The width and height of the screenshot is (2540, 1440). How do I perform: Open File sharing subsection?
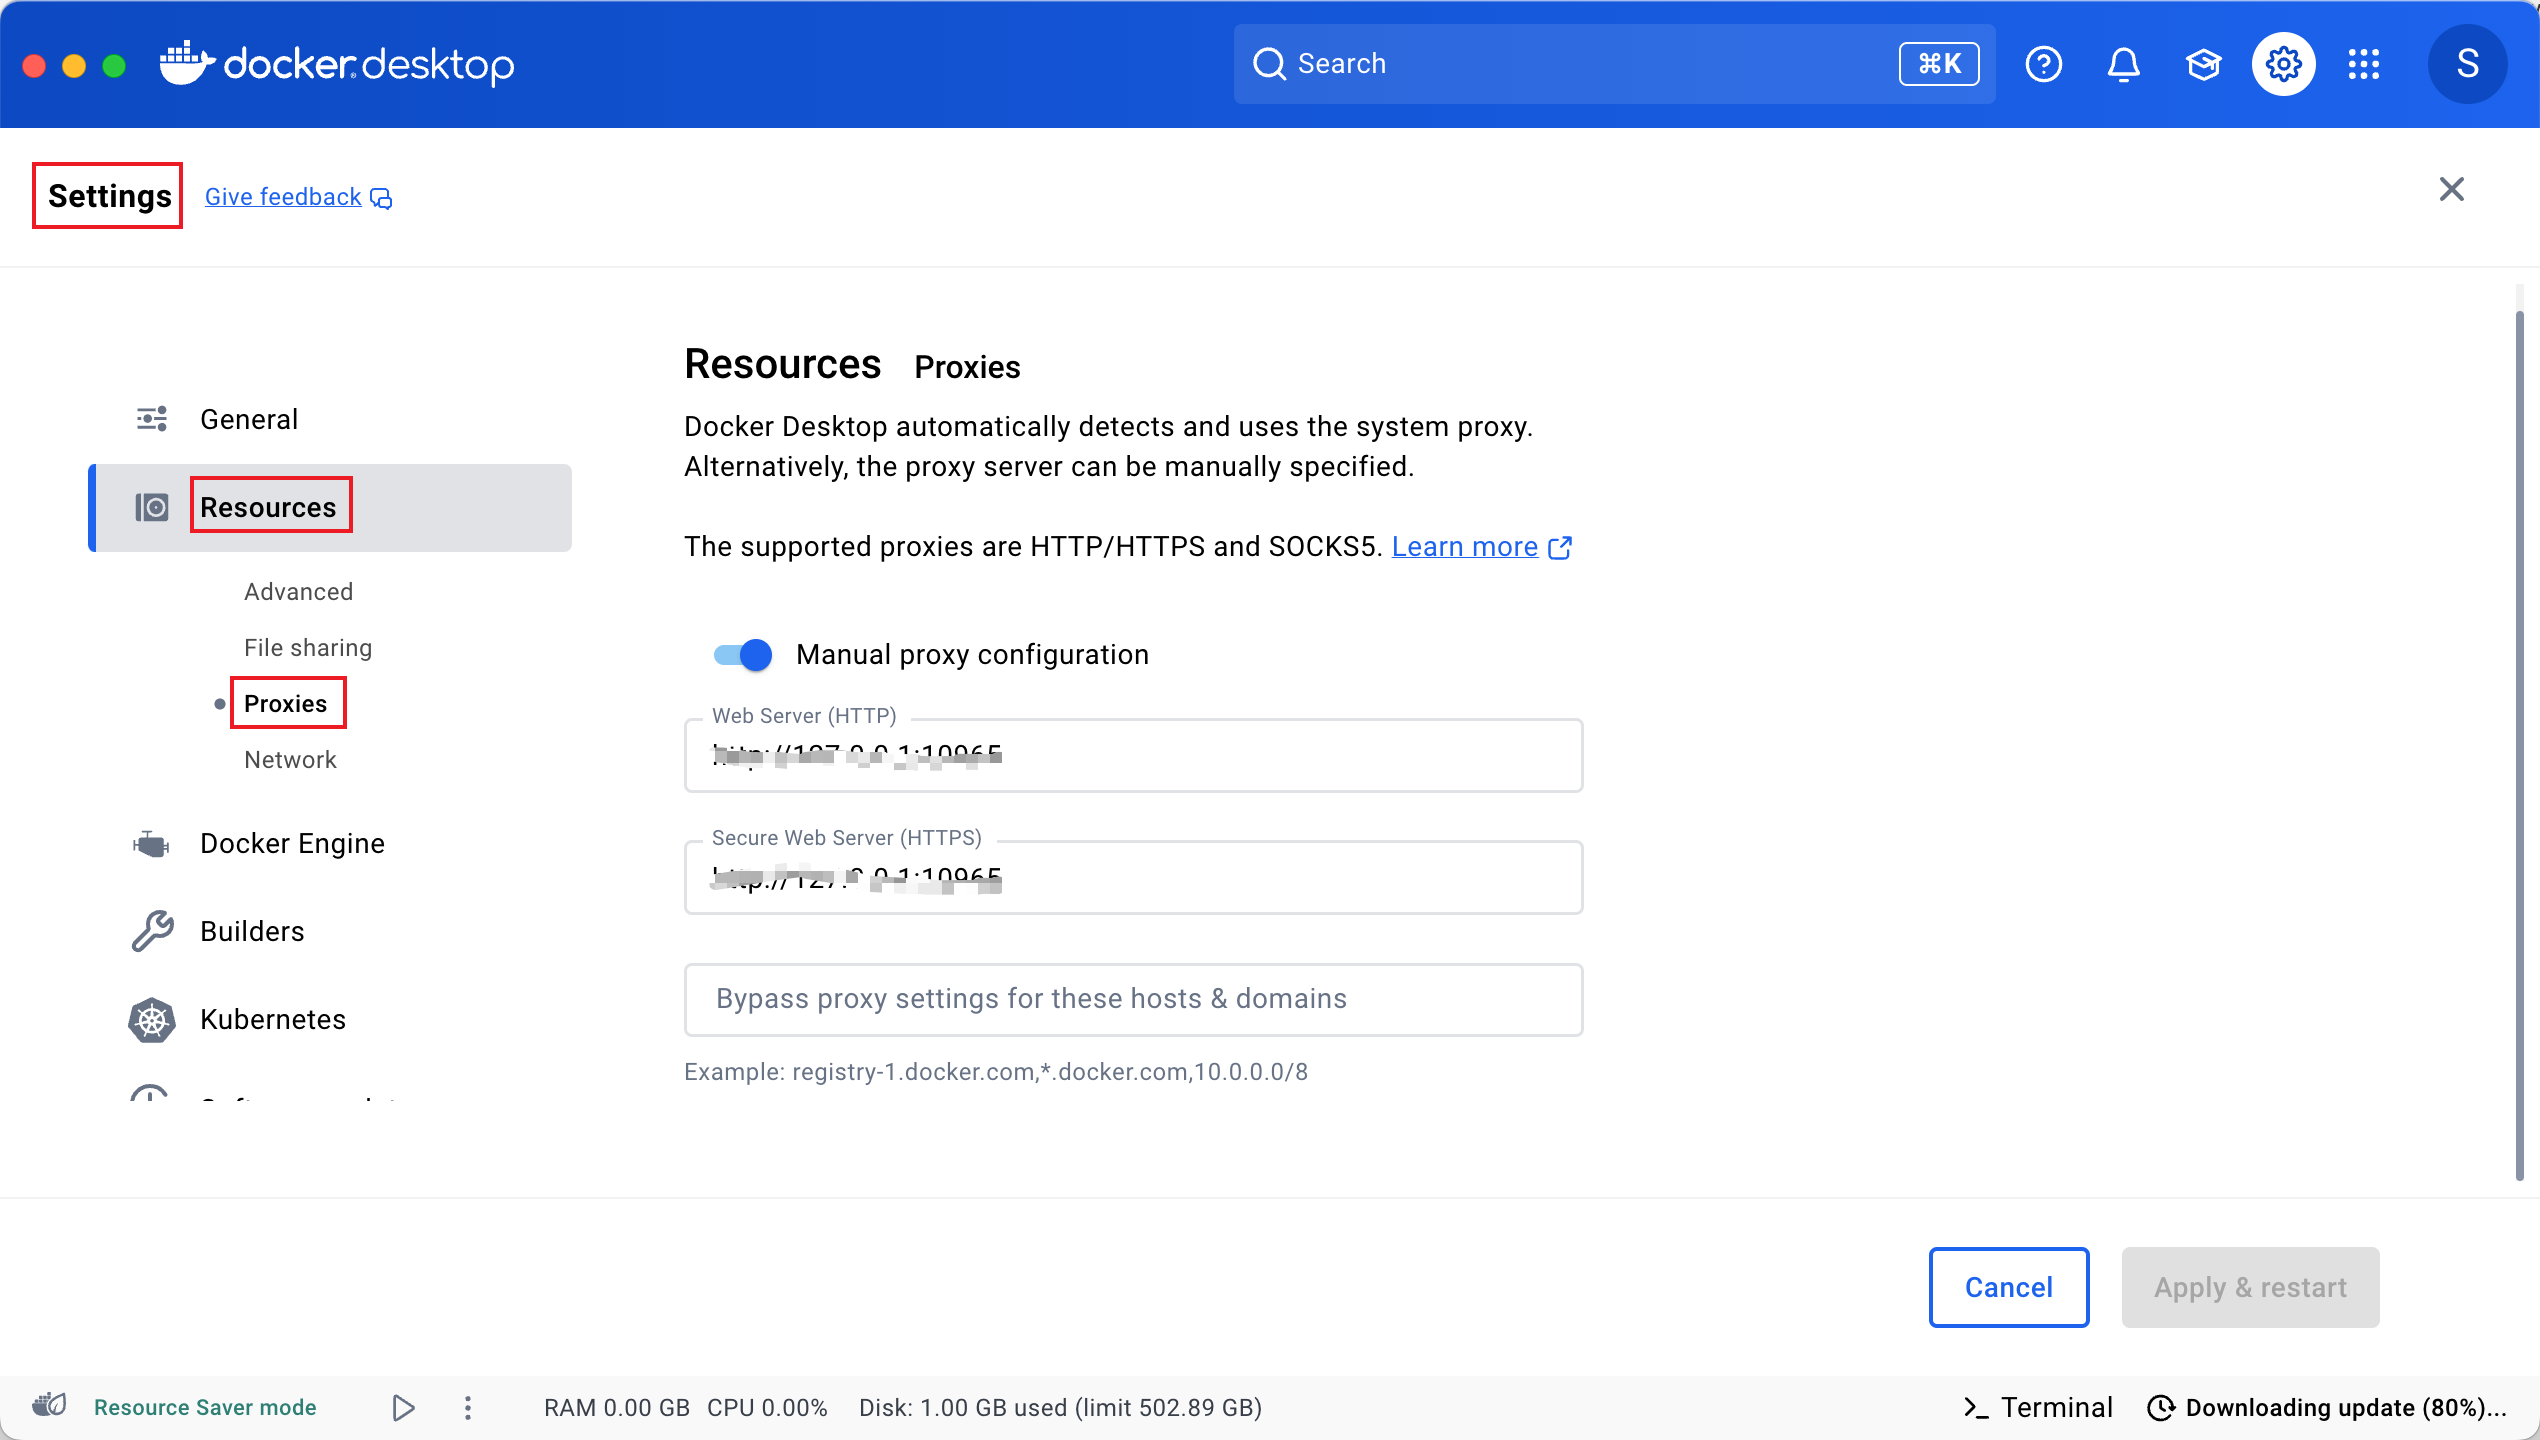pyautogui.click(x=308, y=647)
